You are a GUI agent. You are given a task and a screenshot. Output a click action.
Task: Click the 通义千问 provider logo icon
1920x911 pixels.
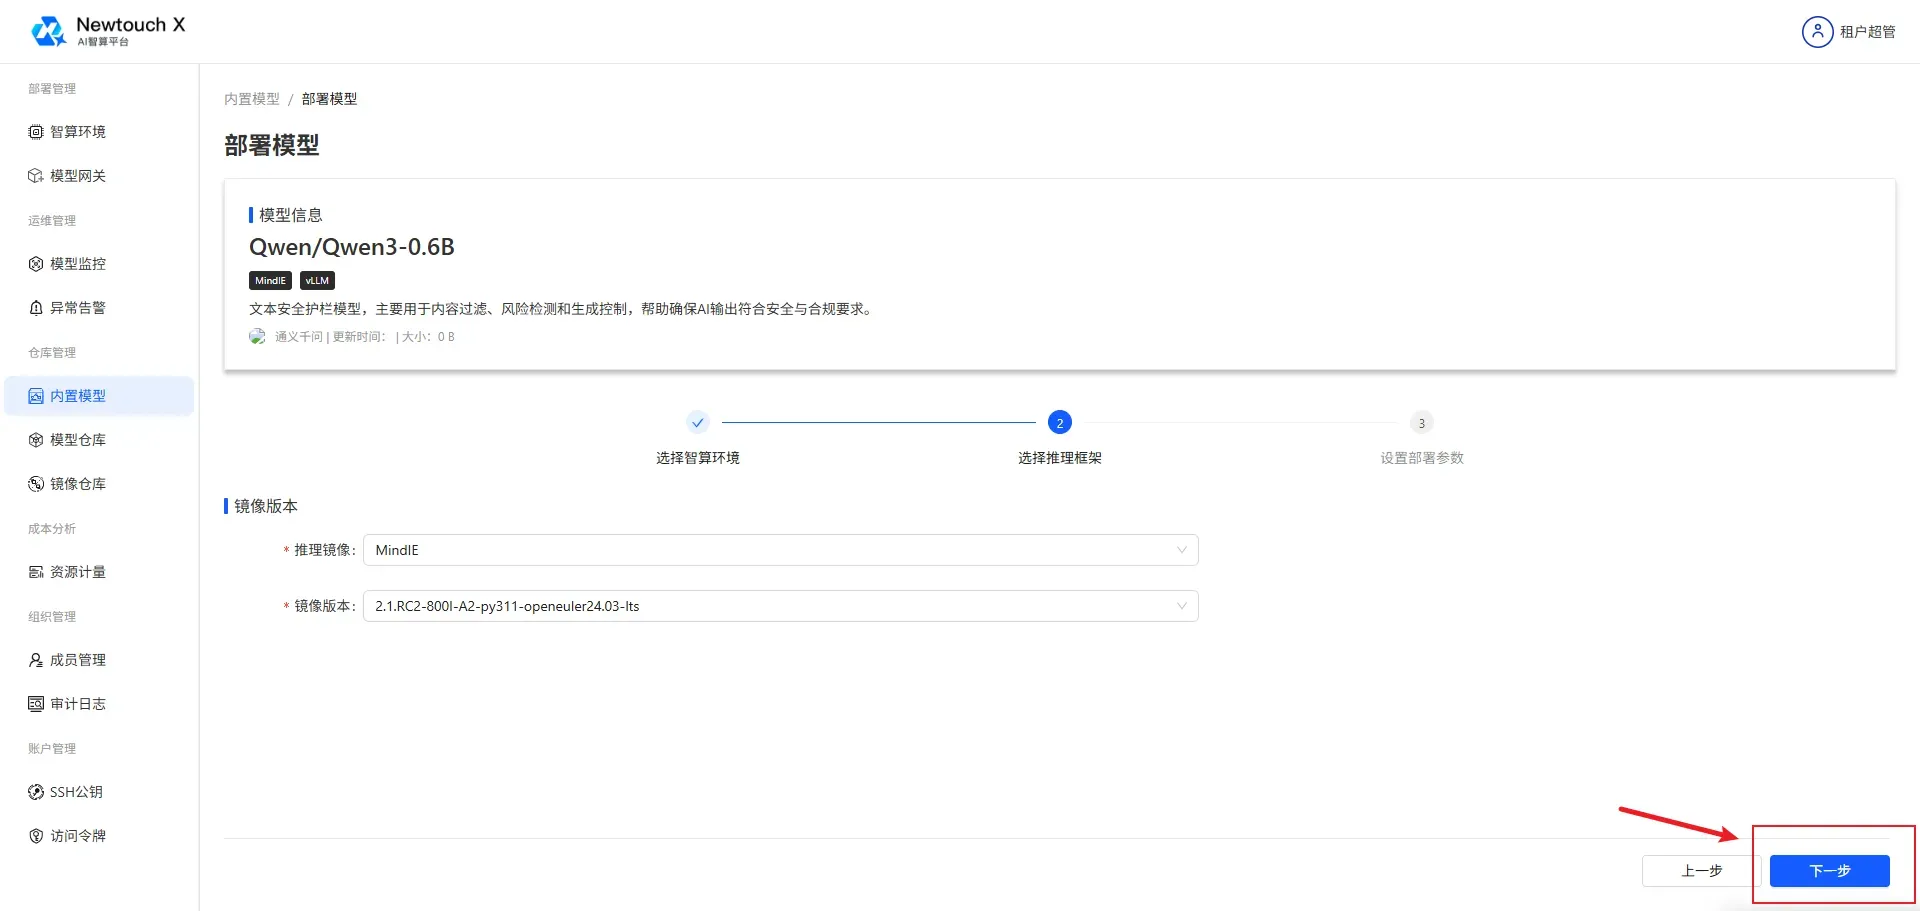click(257, 337)
